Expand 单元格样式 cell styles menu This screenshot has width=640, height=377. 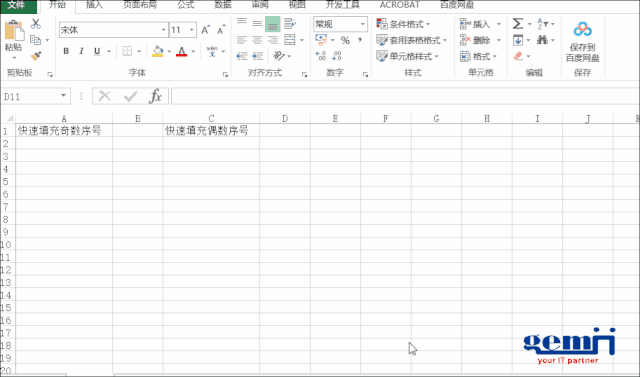tap(407, 56)
